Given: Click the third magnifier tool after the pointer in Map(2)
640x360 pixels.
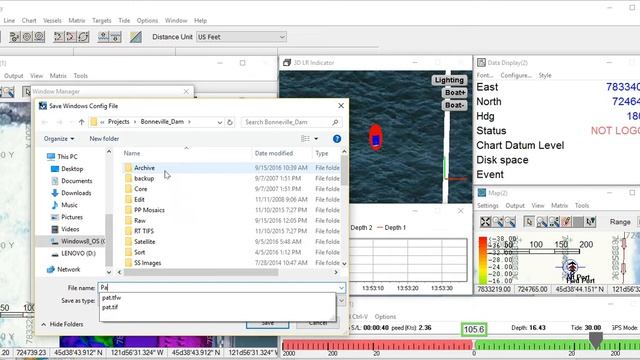Looking at the screenshot, I should coord(554,222).
